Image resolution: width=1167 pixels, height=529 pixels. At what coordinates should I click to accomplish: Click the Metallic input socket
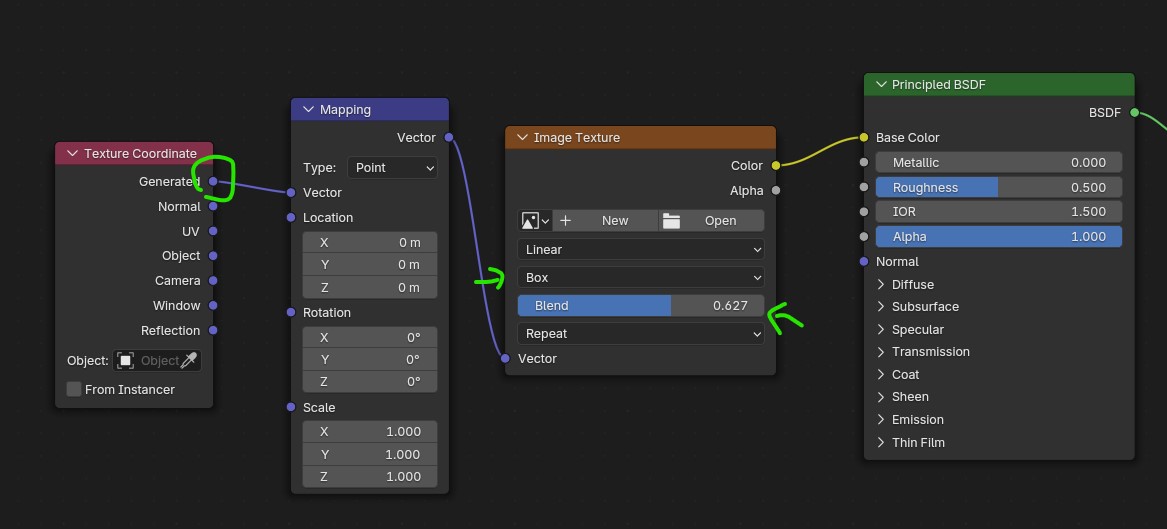point(863,162)
